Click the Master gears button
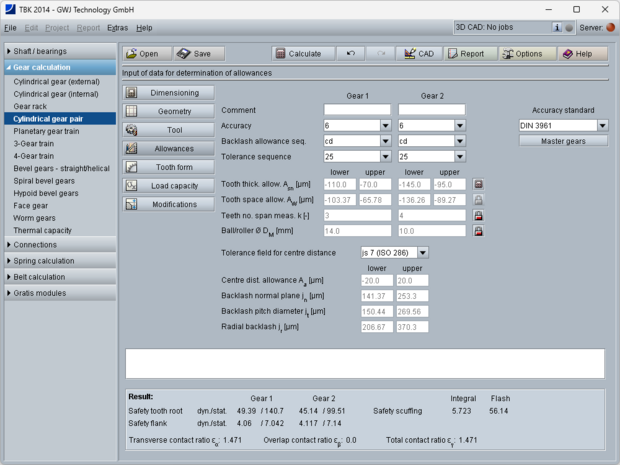 pos(563,141)
